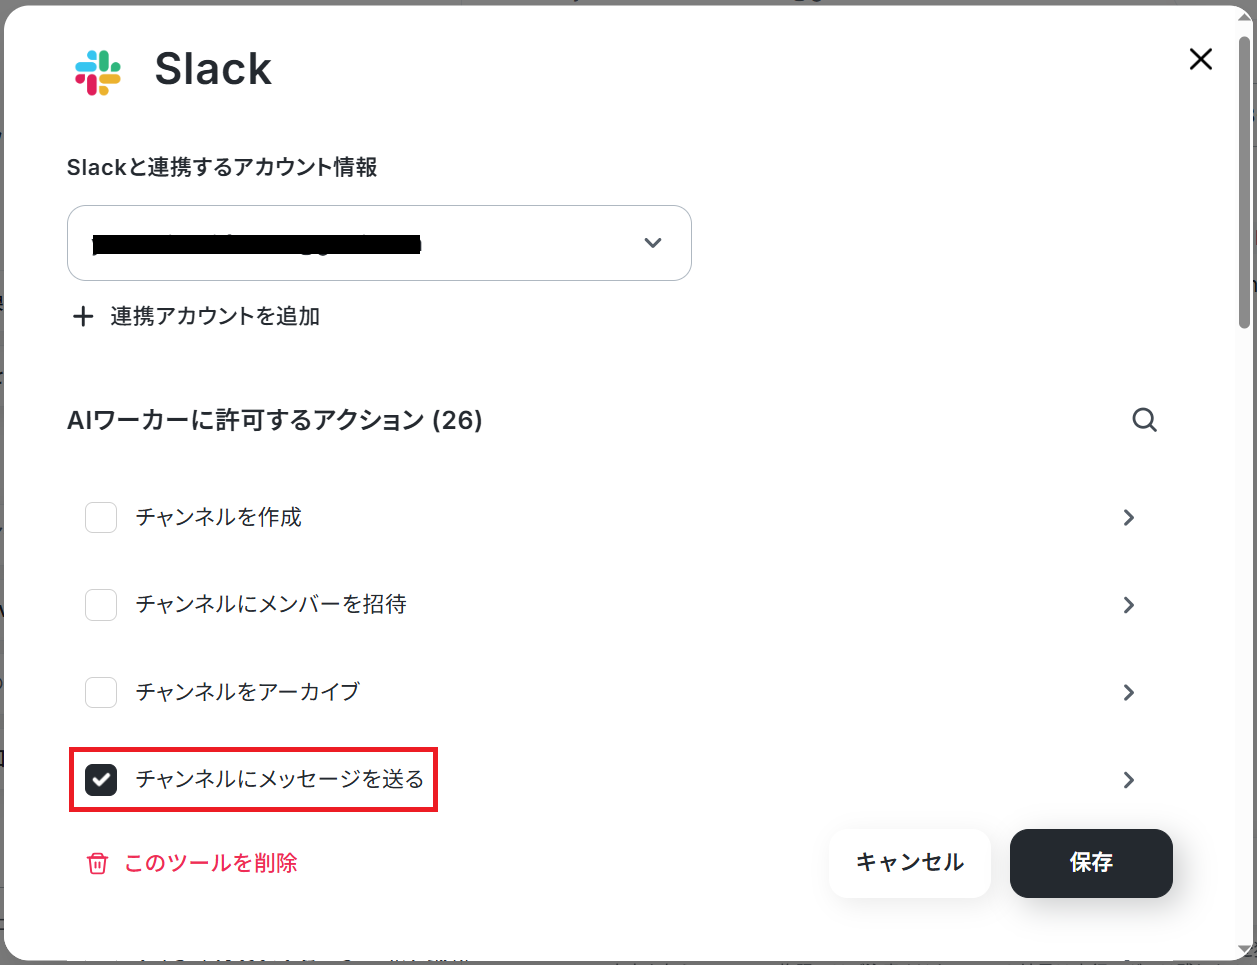Expand チャンネルを作成 details chevron

coord(1129,518)
